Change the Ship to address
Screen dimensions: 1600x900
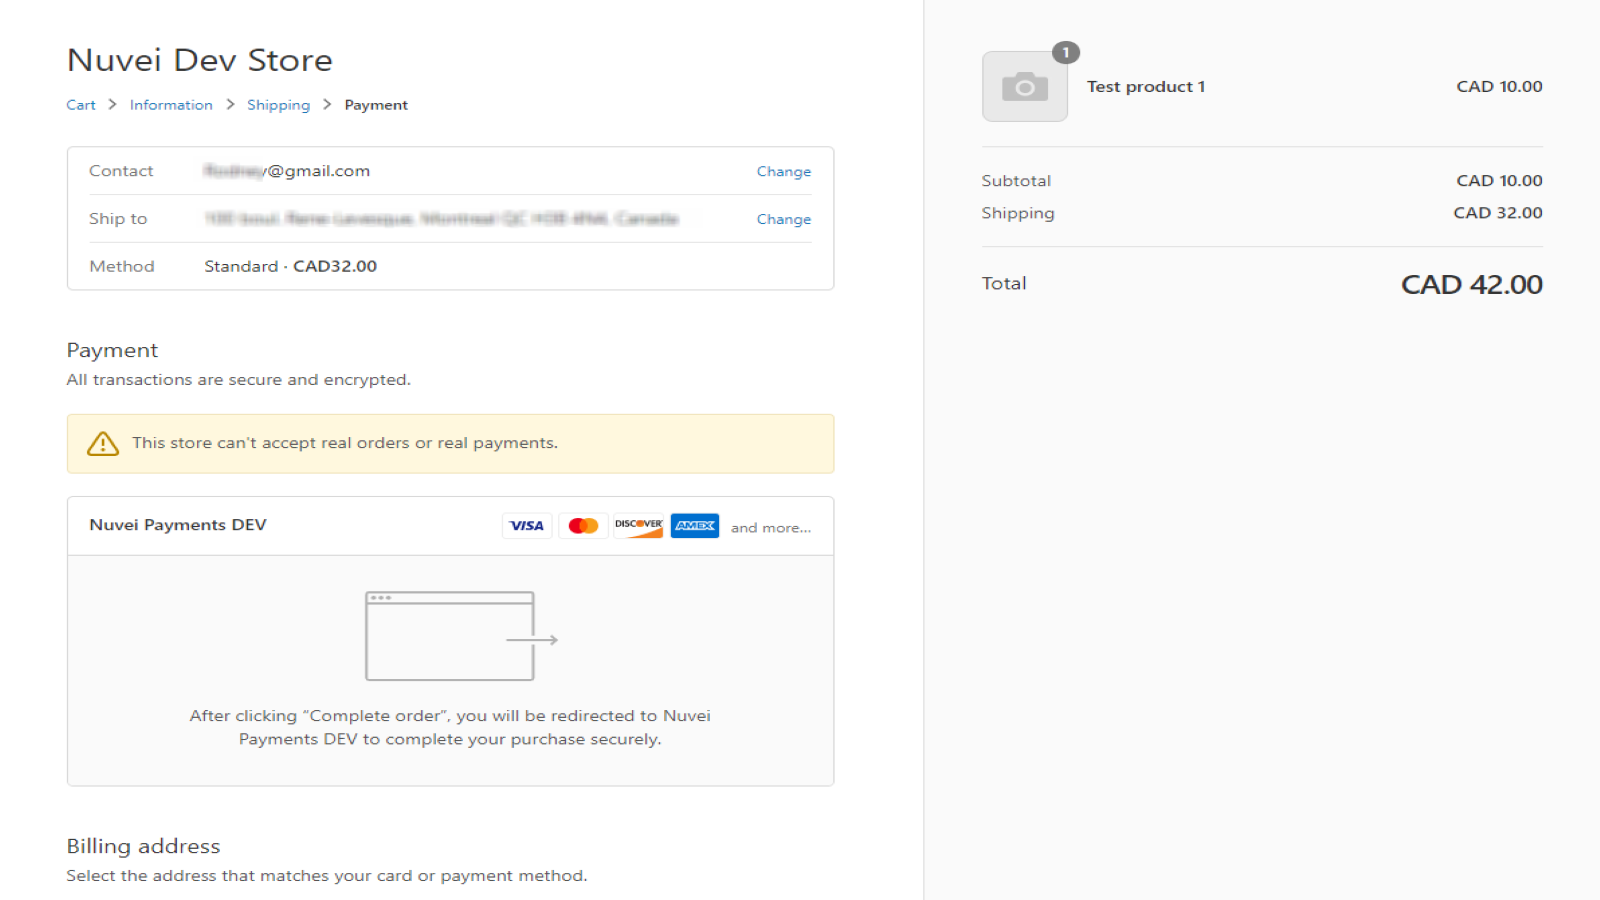tap(784, 219)
